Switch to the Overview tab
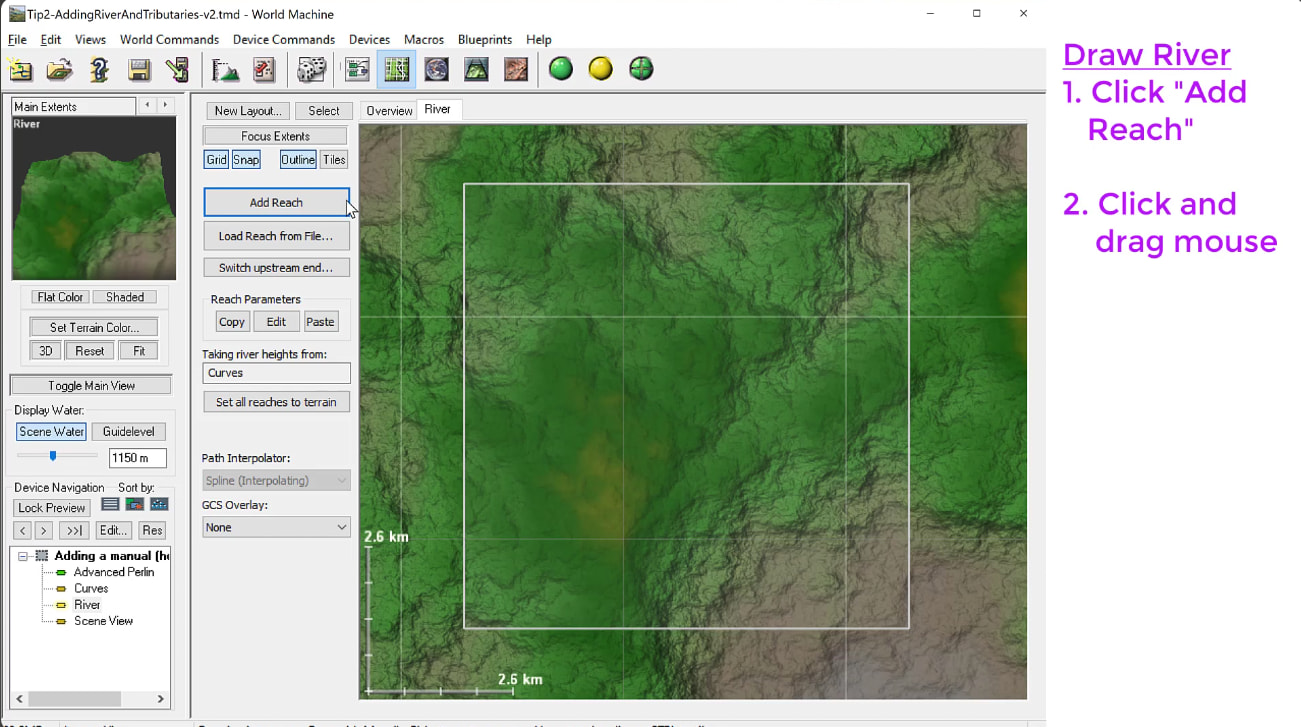The width and height of the screenshot is (1301, 727). coord(388,110)
